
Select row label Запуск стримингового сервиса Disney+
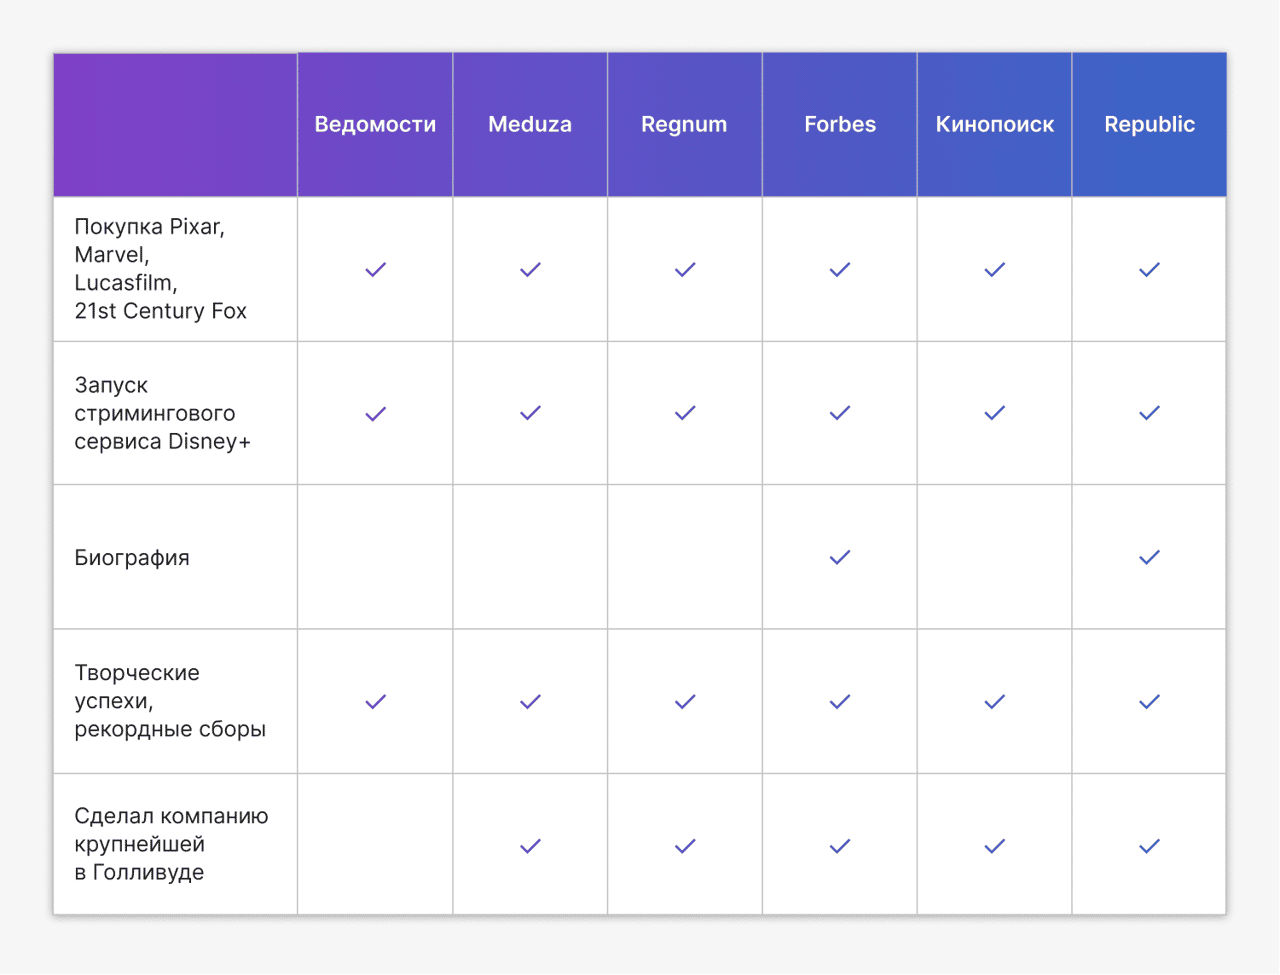click(162, 413)
